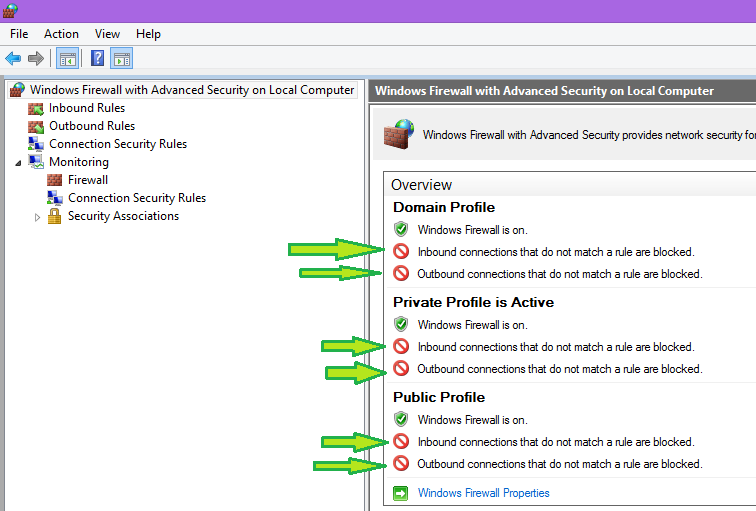Click Private Profile green shield icon
756x511 pixels.
401,324
